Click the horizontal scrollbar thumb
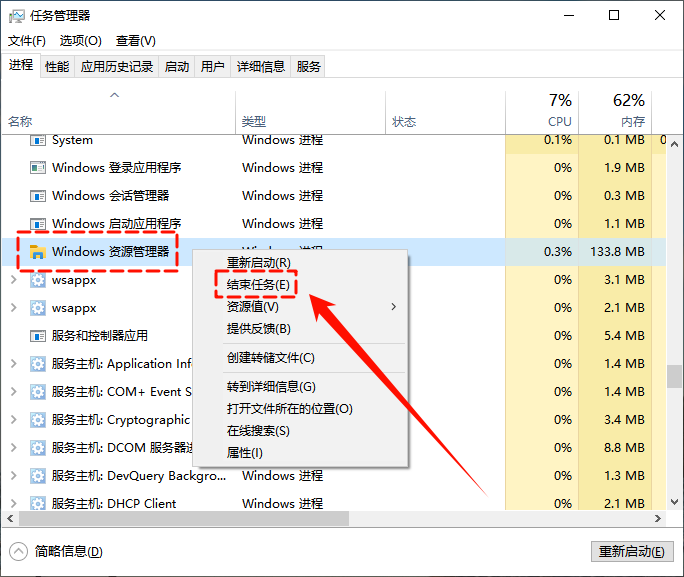 [184, 519]
